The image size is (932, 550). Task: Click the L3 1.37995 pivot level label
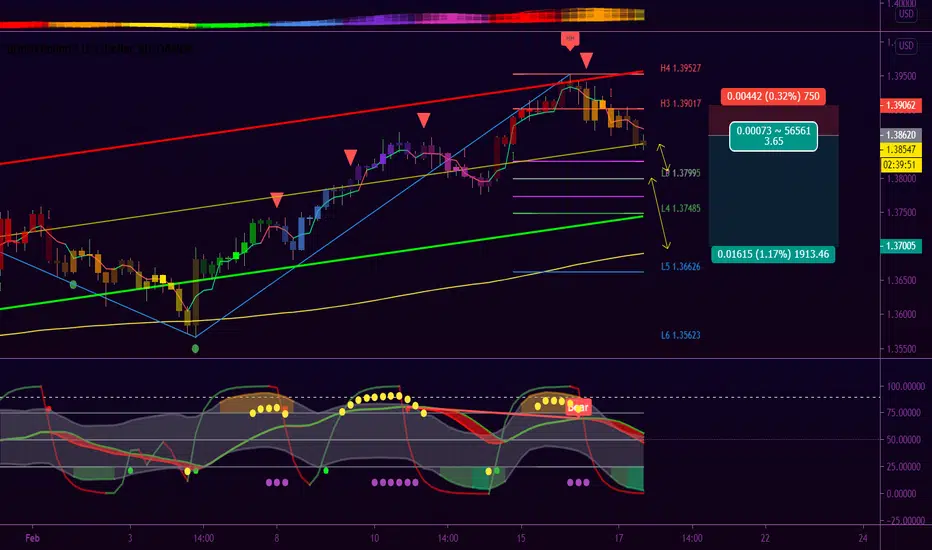pos(681,173)
